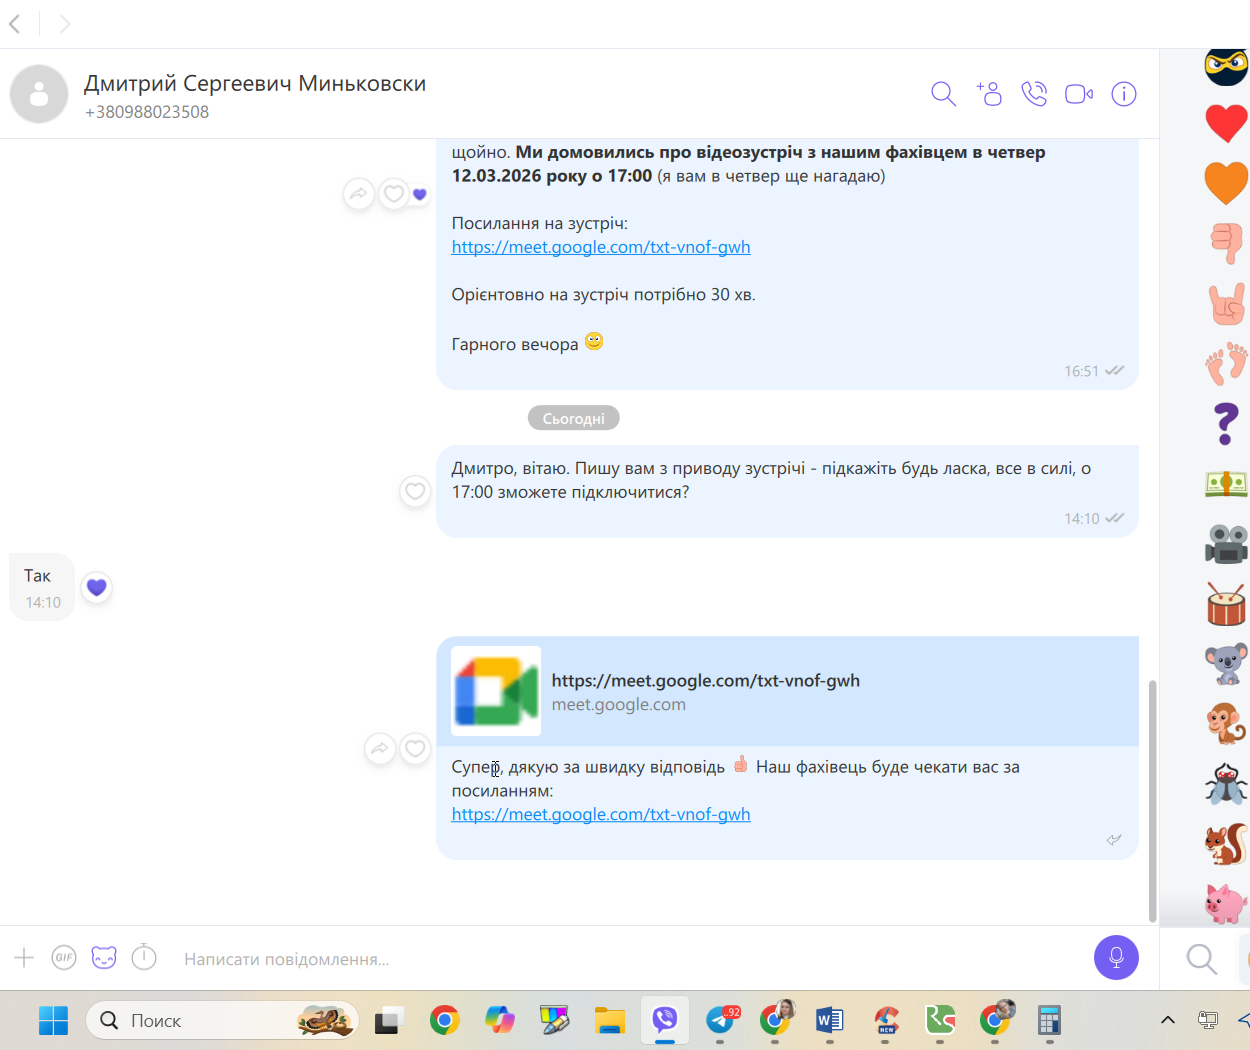The image size is (1250, 1050).
Task: Open contact avatar of Дмитрий Сергеевич
Action: (39, 94)
